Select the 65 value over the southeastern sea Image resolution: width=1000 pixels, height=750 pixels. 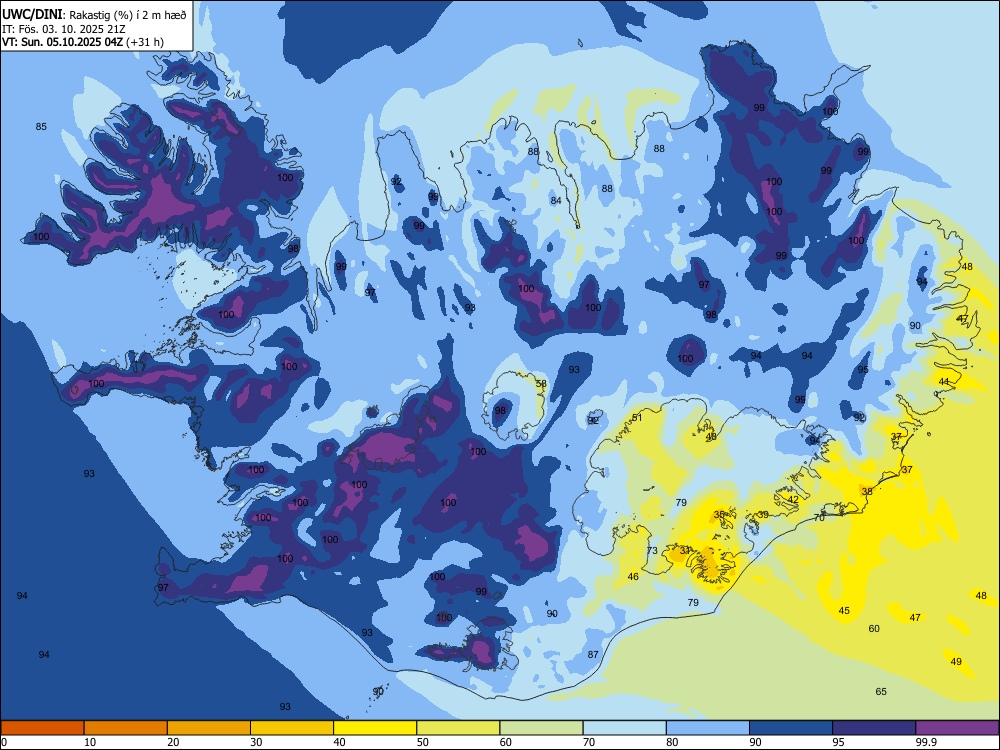(881, 692)
